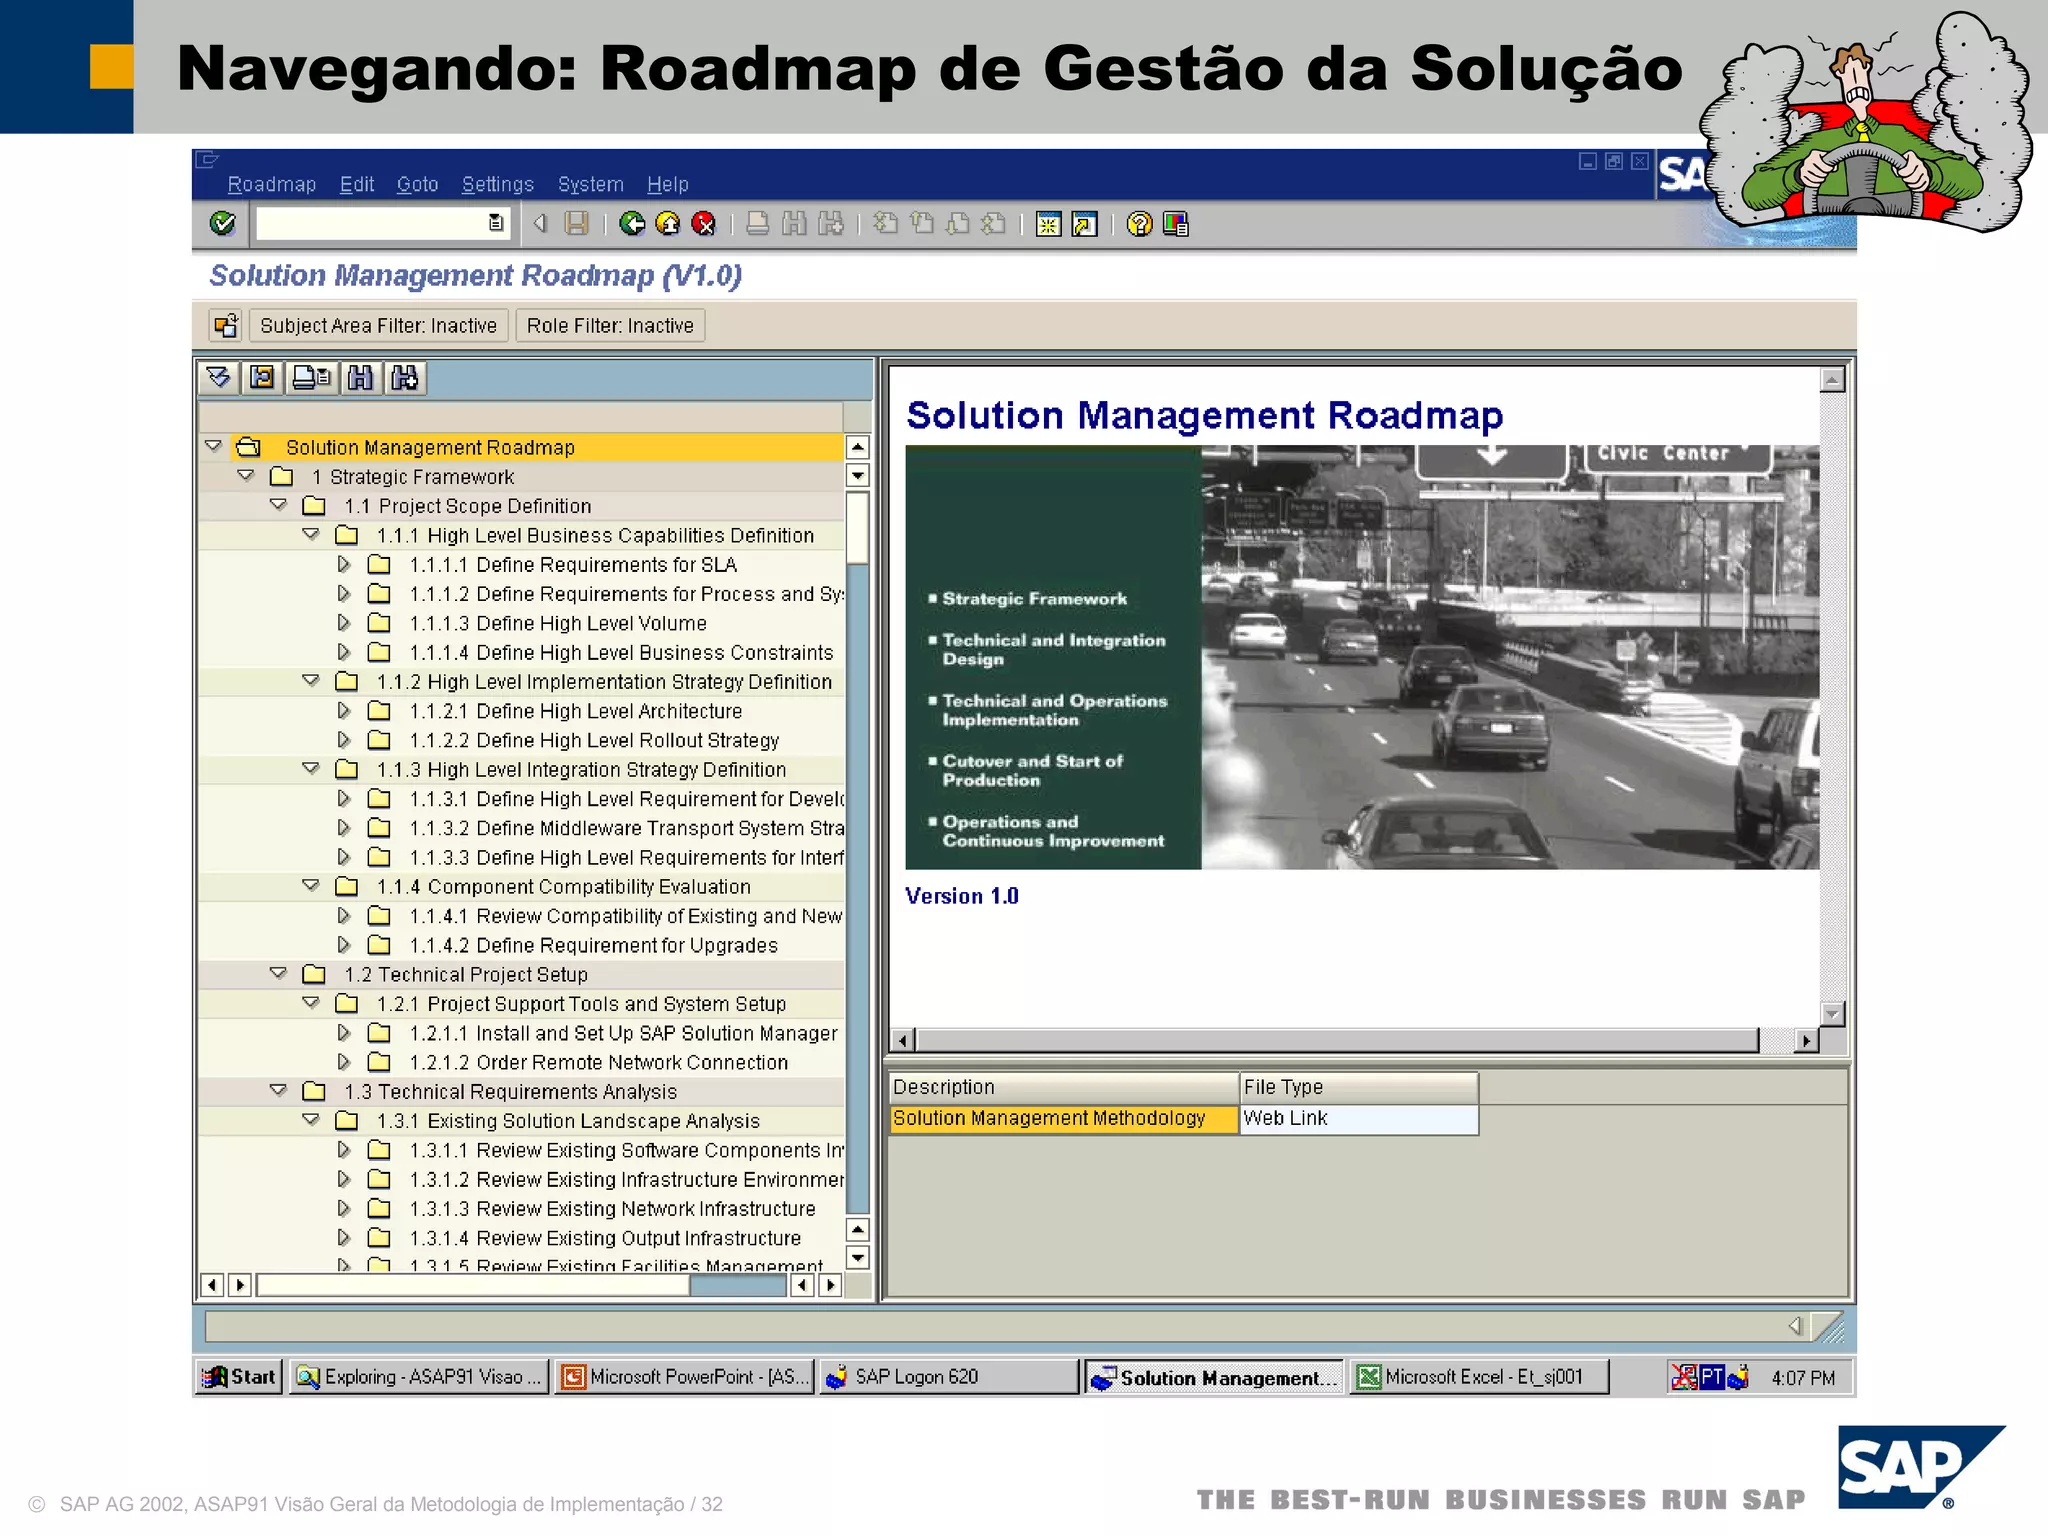Select 1.2.1.1 Install and Set Up SAP Solution Manager
This screenshot has height=1536, width=2048.
[x=623, y=1033]
